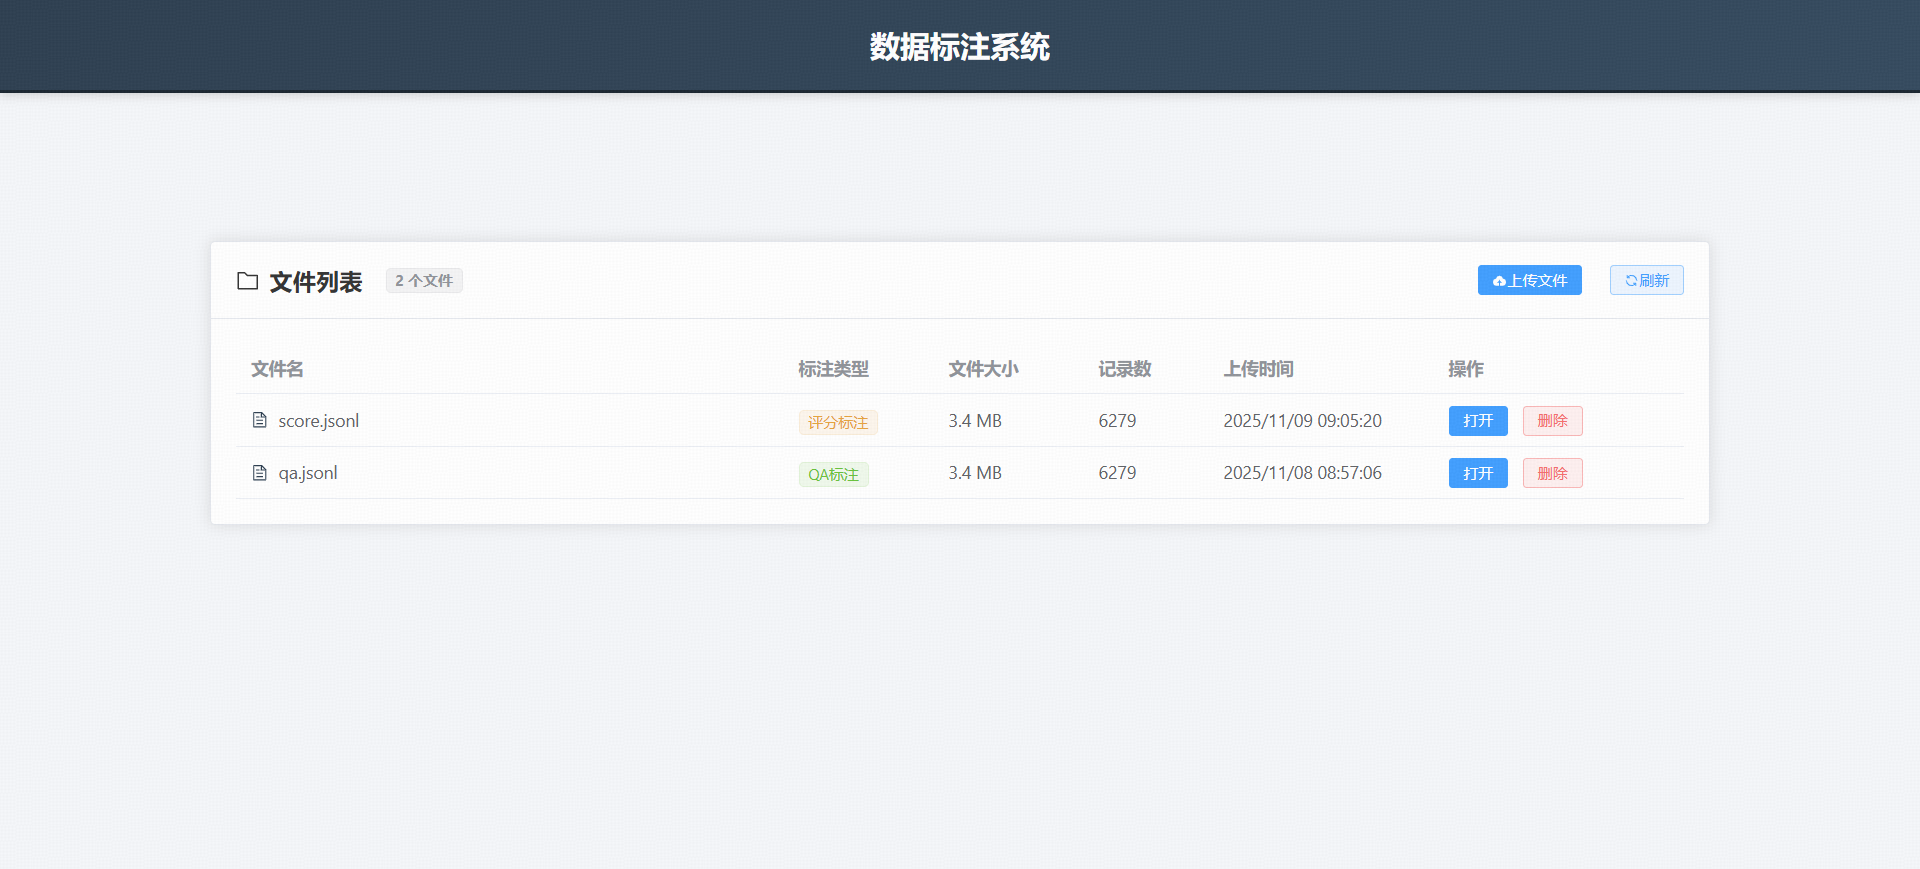Click the 文件大小 column header

point(983,369)
